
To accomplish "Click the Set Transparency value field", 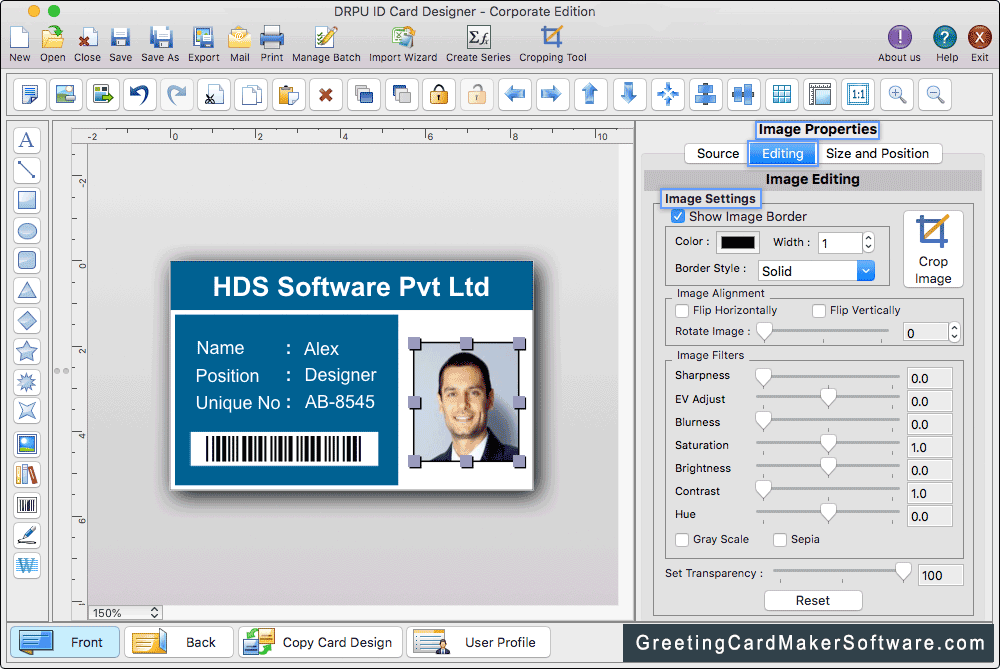I will (941, 575).
